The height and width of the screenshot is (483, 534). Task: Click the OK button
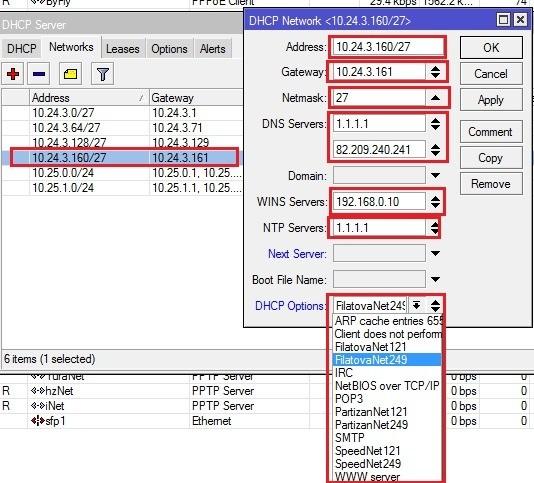pyautogui.click(x=491, y=47)
